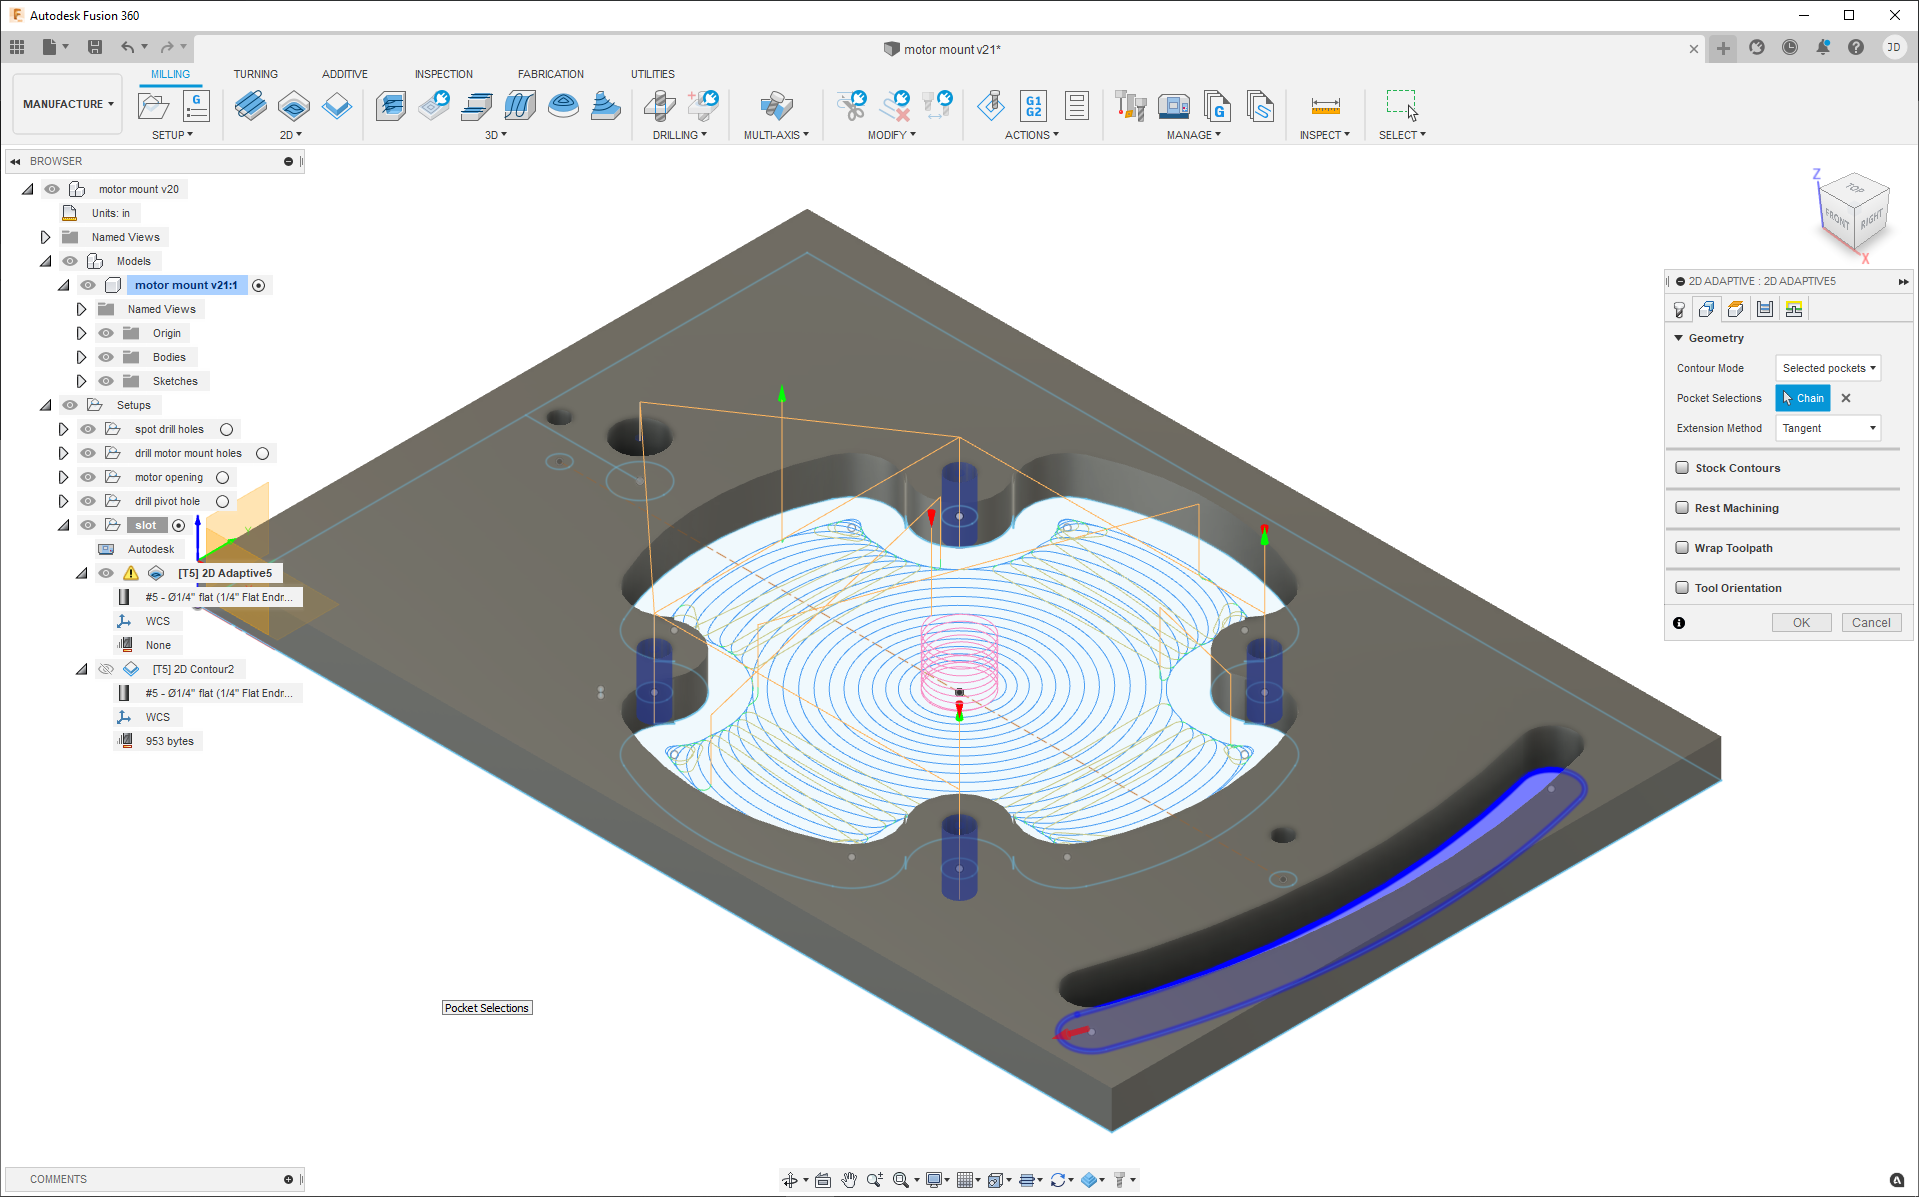Open the Contour Mode dropdown

tap(1828, 368)
